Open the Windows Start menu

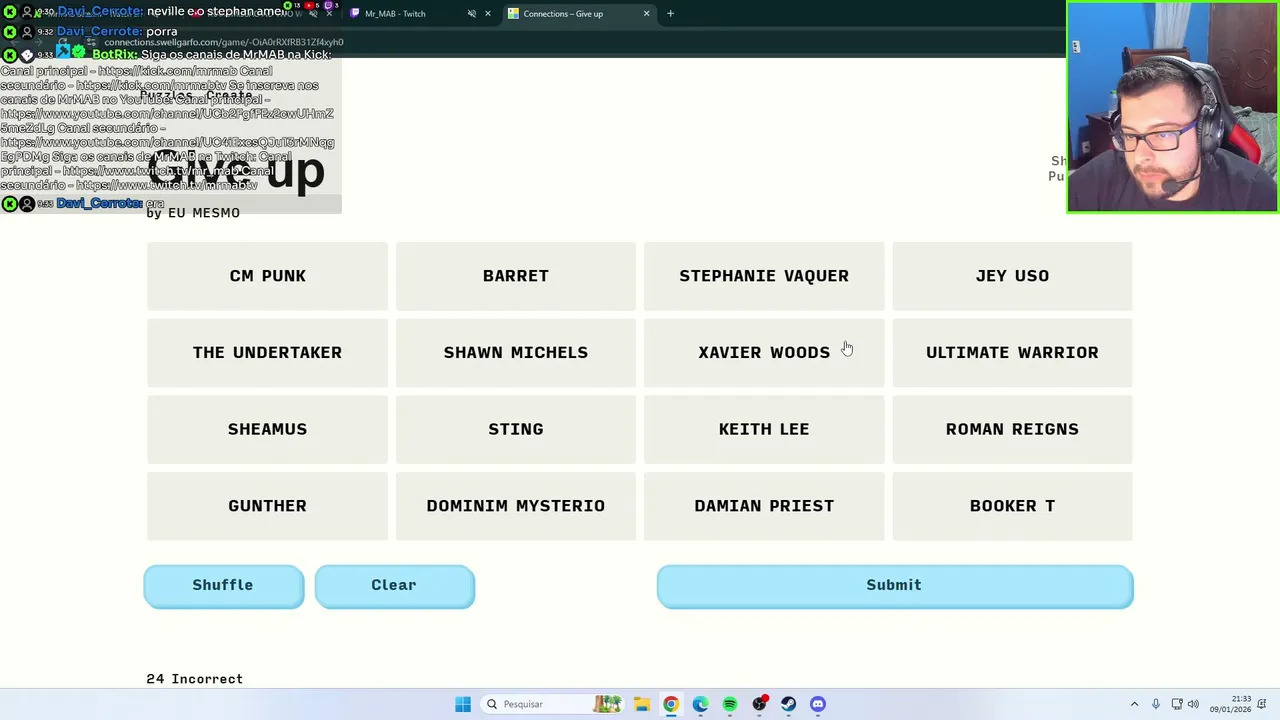click(x=463, y=704)
